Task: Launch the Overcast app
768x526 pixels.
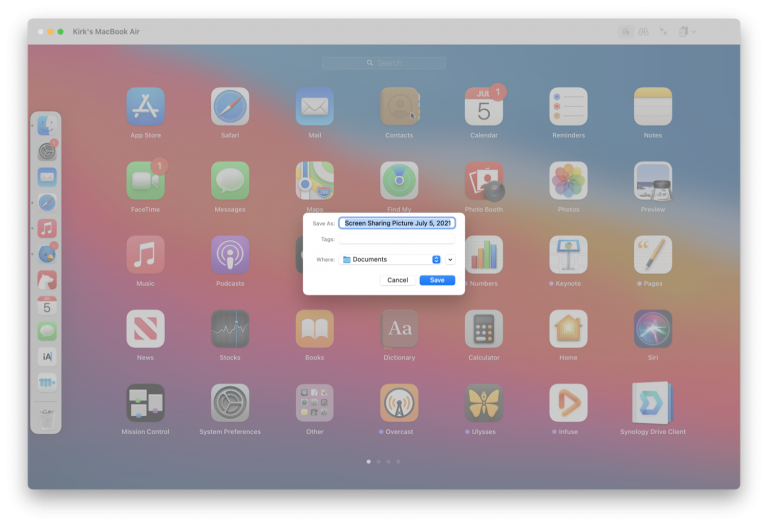Action: pyautogui.click(x=399, y=403)
